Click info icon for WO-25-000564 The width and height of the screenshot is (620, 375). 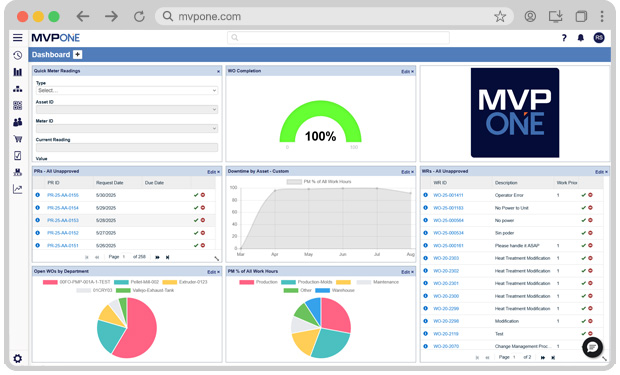tap(425, 220)
